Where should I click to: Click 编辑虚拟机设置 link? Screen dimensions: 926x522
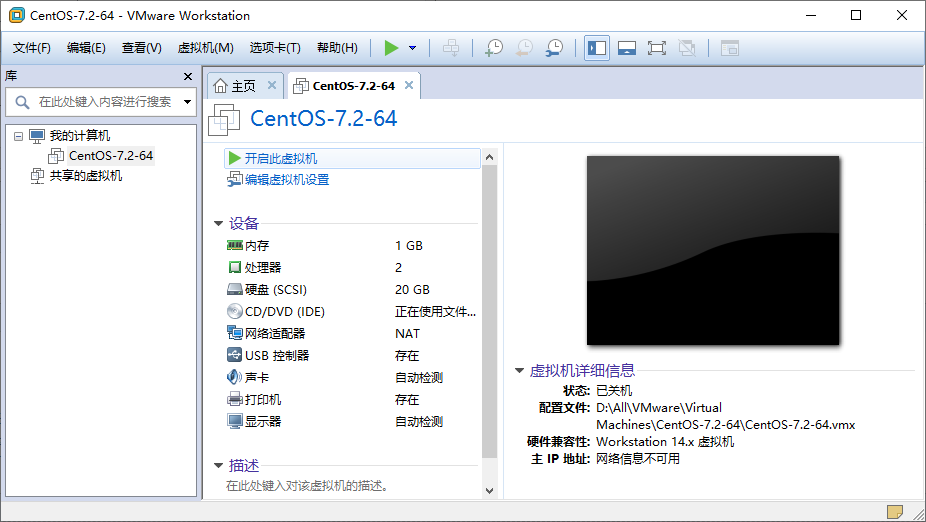tap(287, 180)
